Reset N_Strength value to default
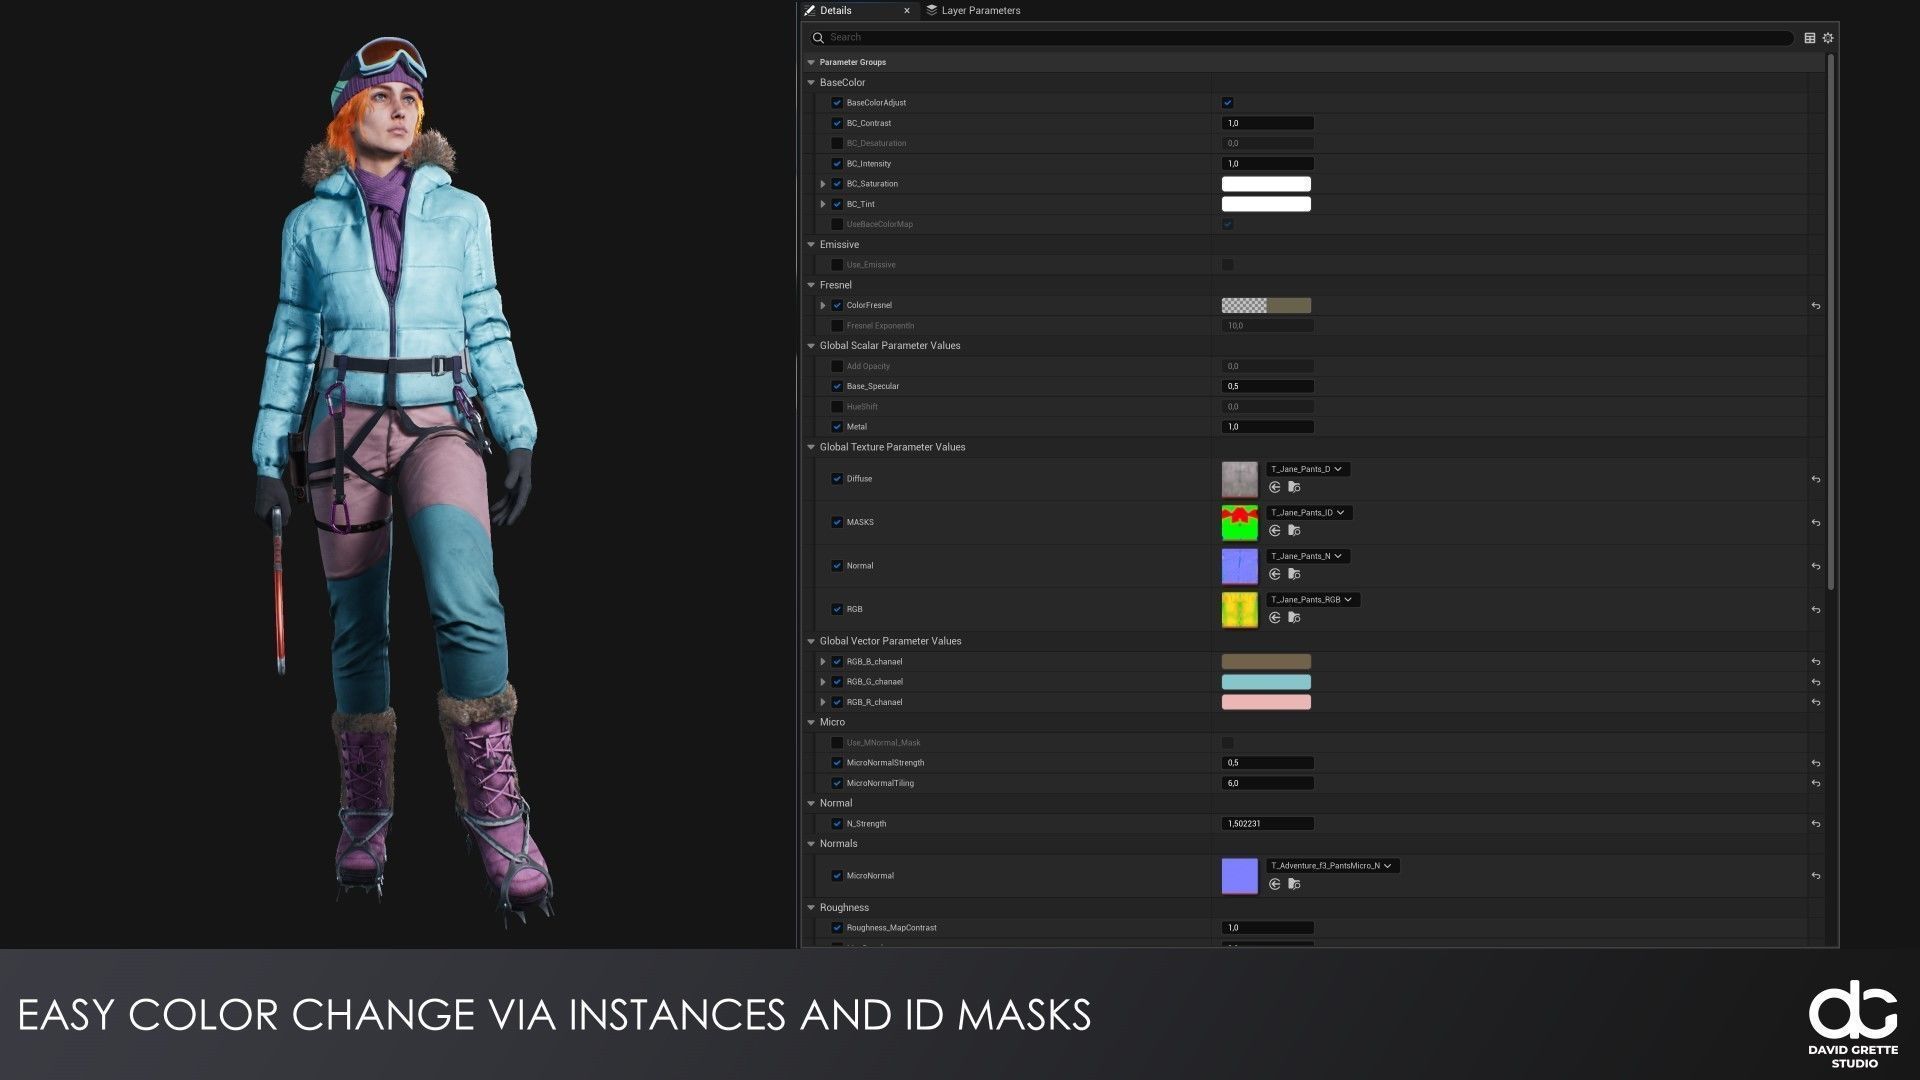 pyautogui.click(x=1815, y=824)
